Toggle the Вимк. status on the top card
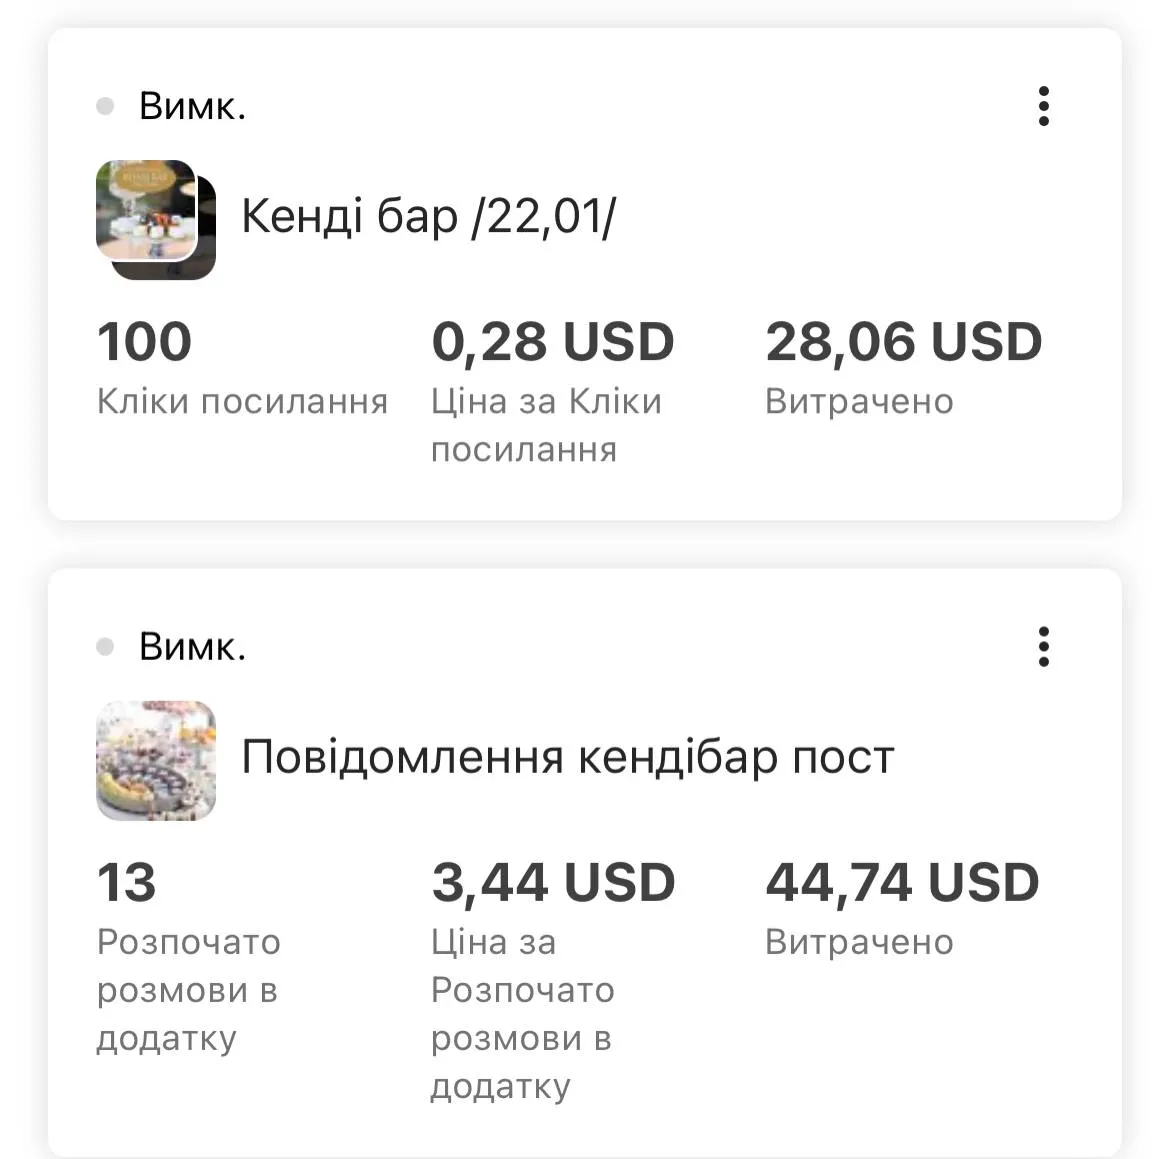This screenshot has height=1159, width=1170. [190, 104]
